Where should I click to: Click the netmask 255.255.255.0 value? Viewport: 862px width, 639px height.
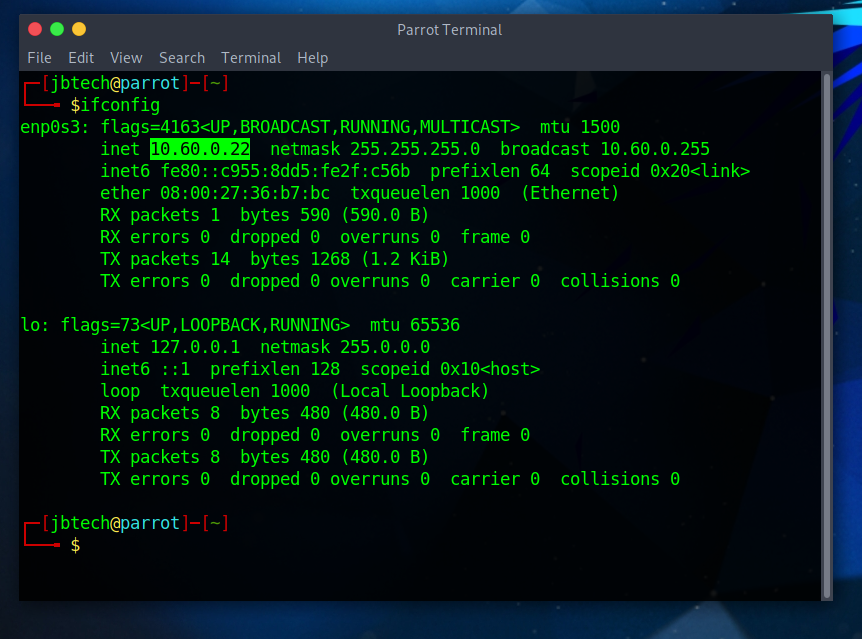415,149
